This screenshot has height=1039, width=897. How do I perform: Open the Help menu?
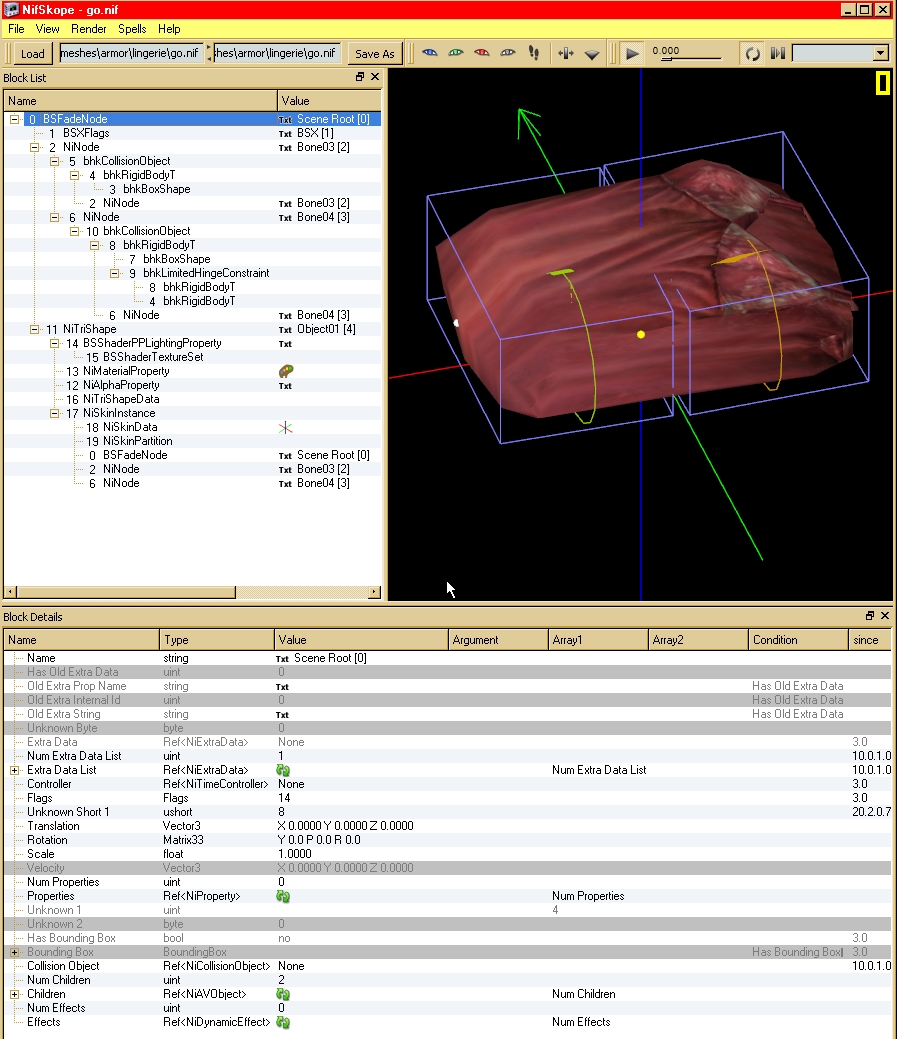(169, 28)
